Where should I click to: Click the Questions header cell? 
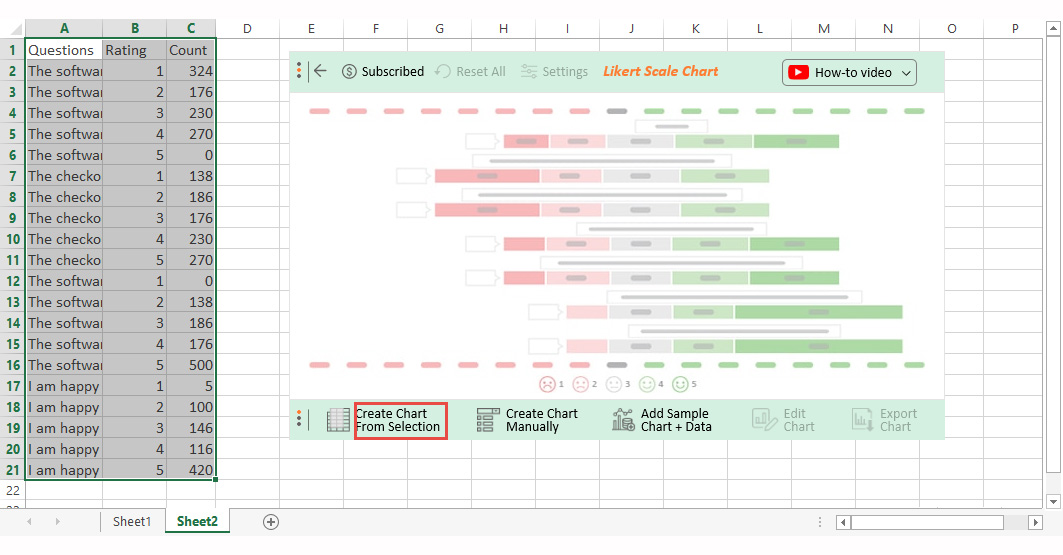click(x=64, y=50)
